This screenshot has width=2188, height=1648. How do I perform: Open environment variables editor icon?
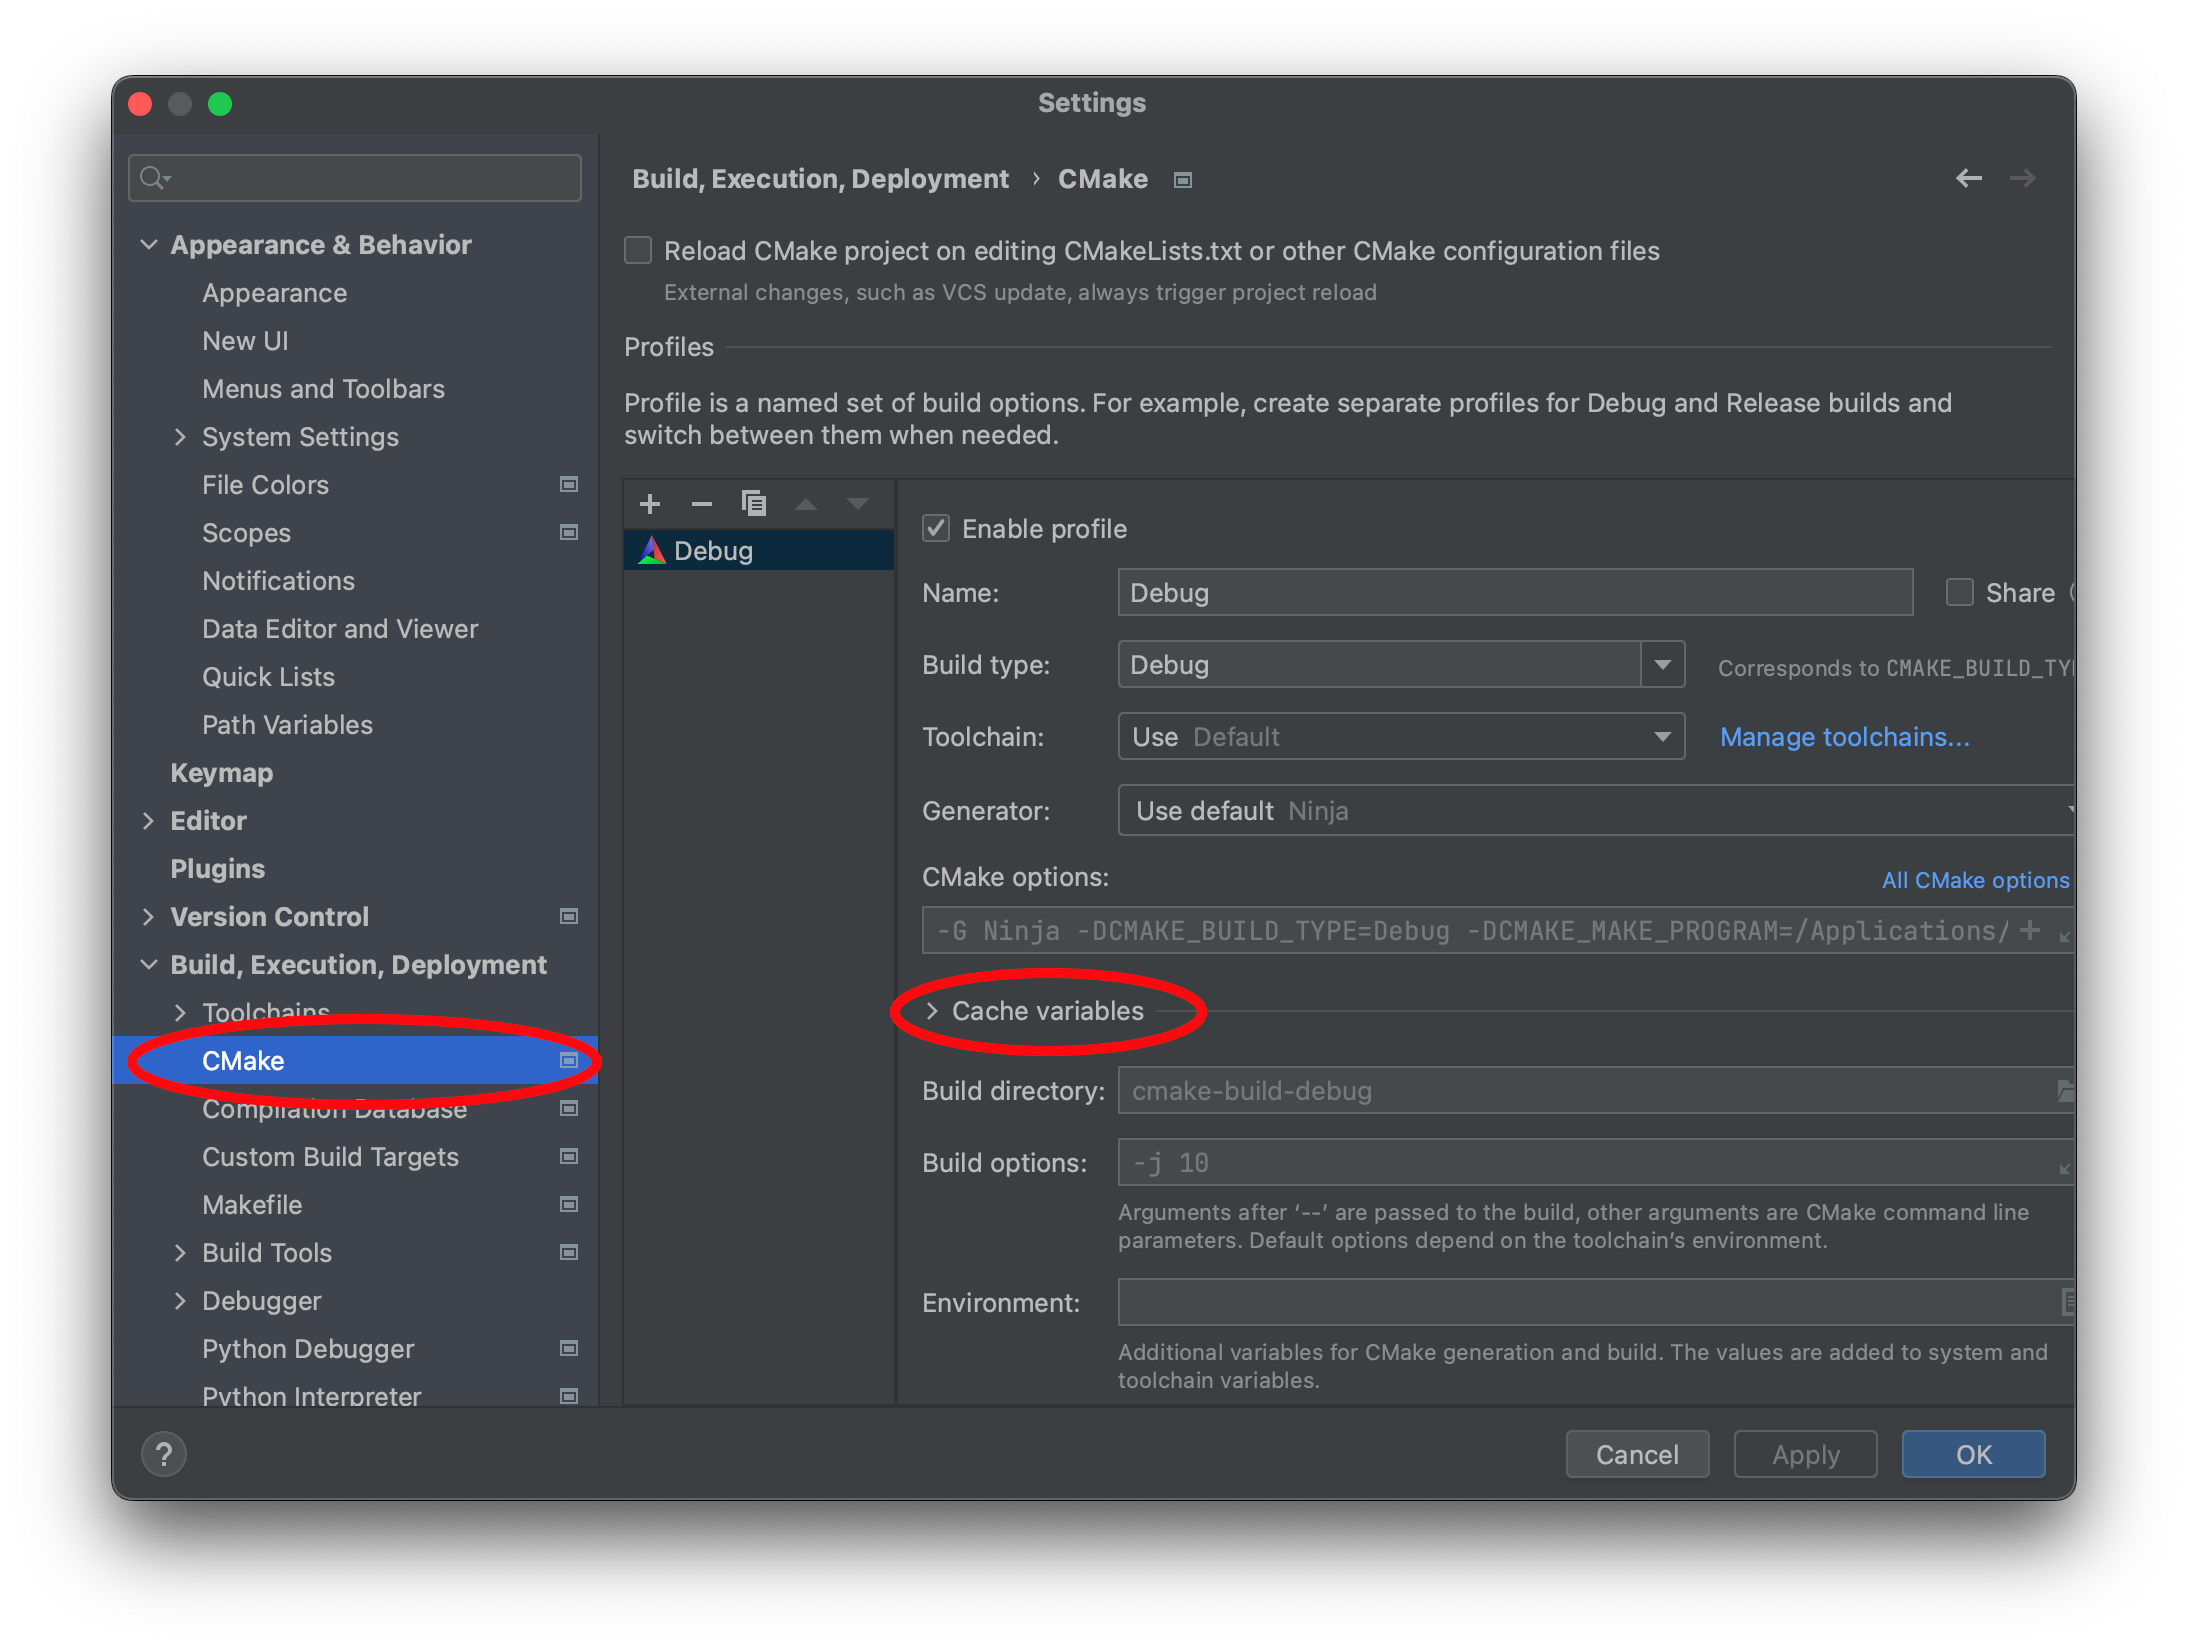(x=2068, y=1302)
